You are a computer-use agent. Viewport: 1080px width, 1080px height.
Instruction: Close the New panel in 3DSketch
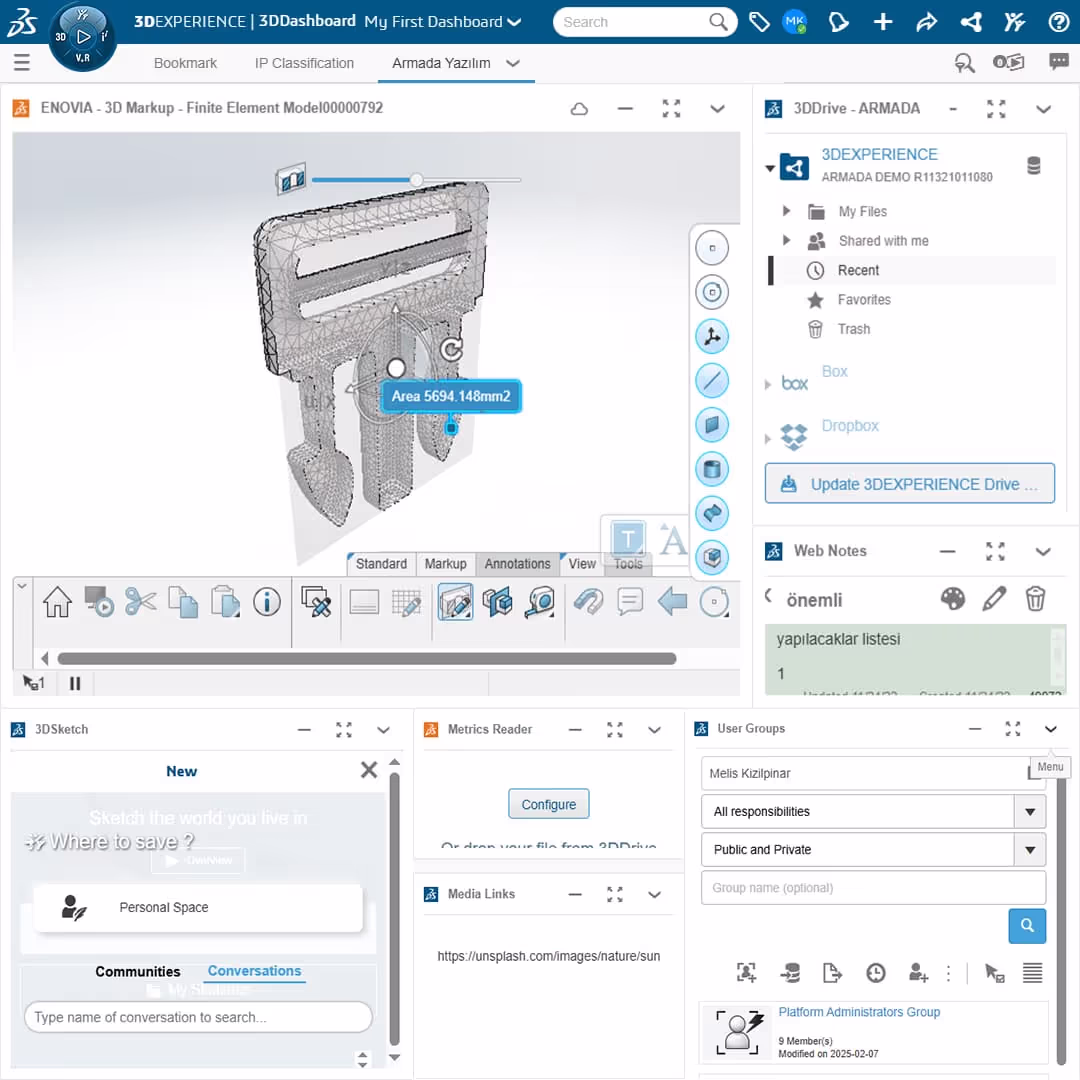click(x=369, y=770)
